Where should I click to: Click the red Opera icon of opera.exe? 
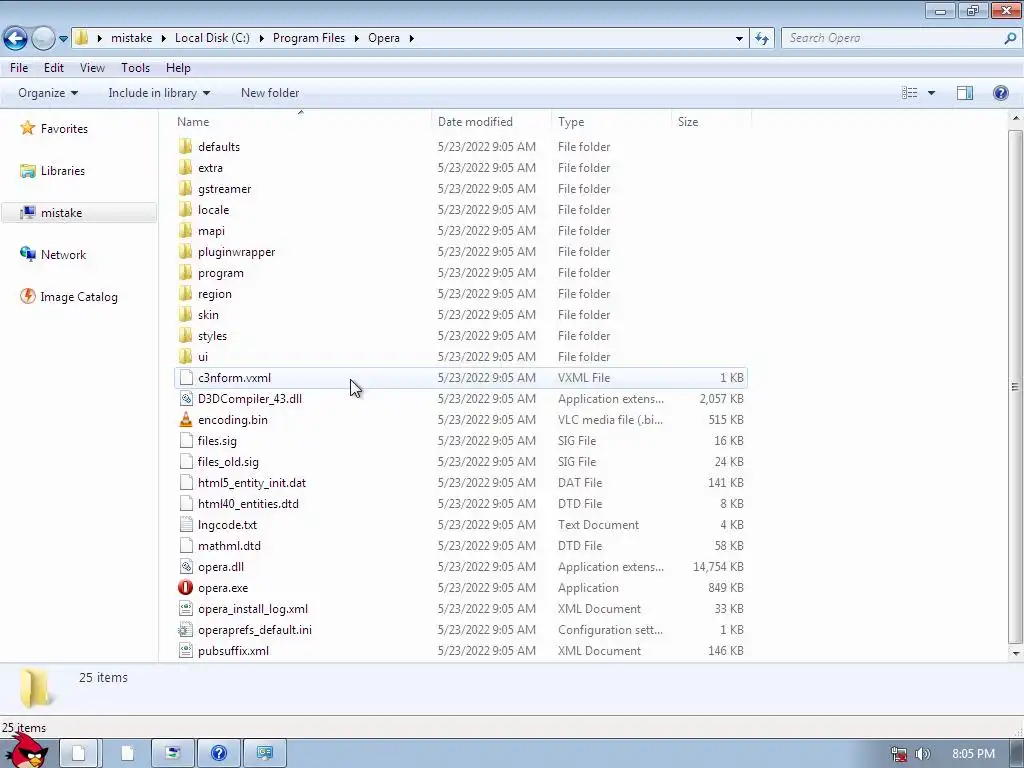pos(185,587)
